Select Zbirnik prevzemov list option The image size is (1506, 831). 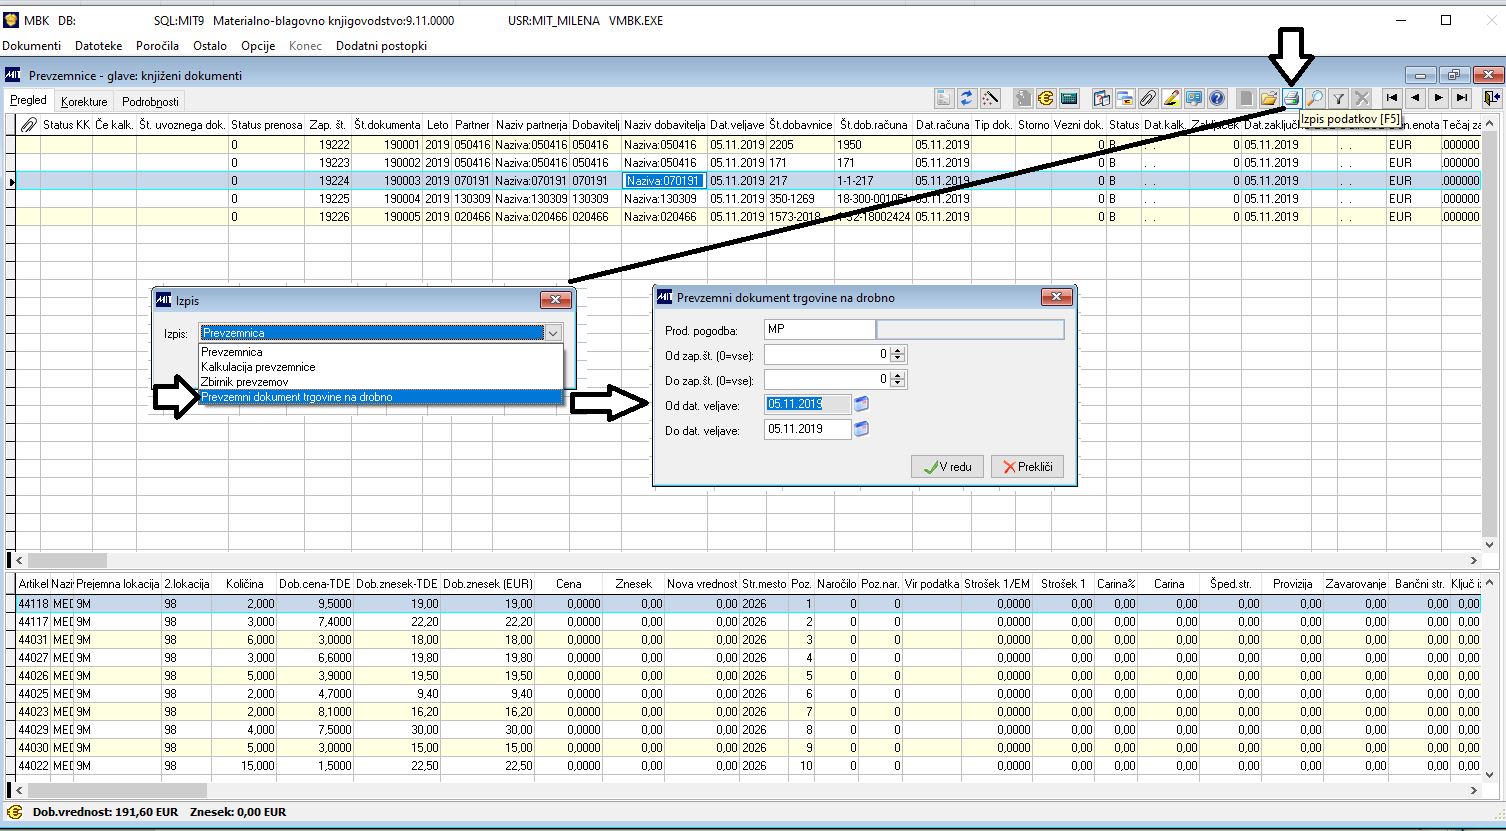(381, 382)
